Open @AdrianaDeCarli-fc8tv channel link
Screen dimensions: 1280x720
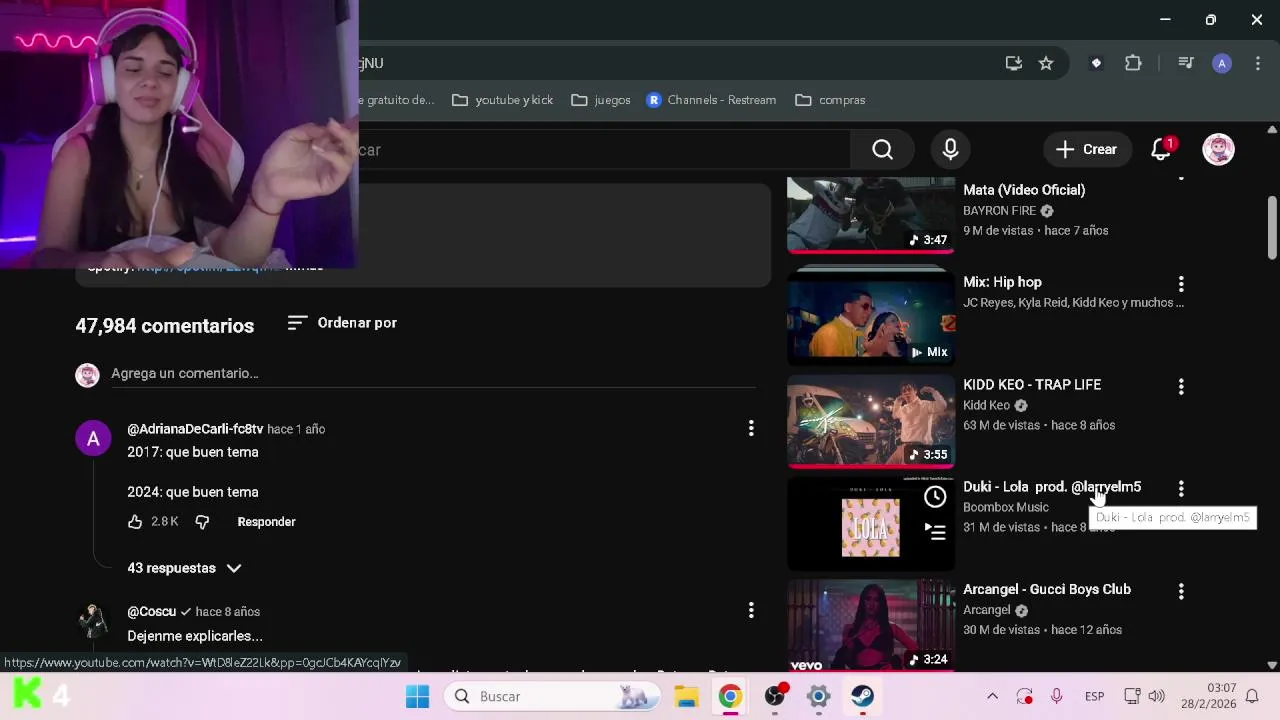click(x=195, y=429)
